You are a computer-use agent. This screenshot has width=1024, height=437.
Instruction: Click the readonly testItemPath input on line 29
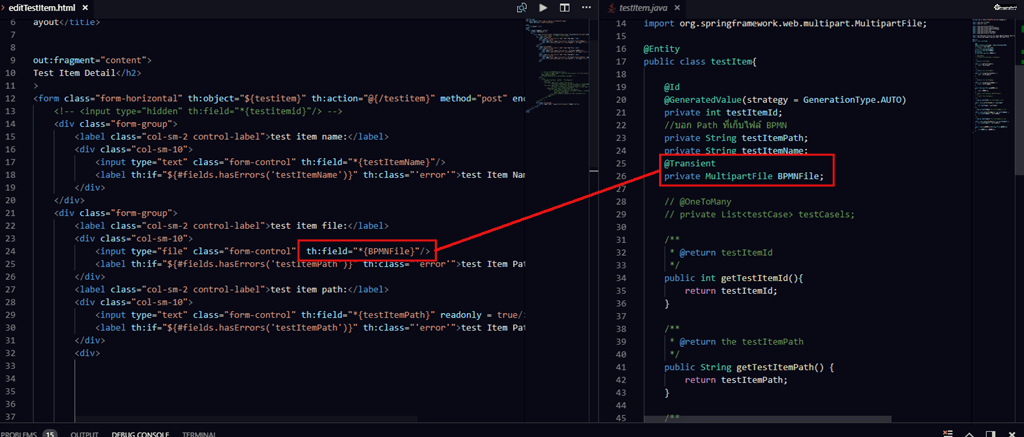[310, 316]
